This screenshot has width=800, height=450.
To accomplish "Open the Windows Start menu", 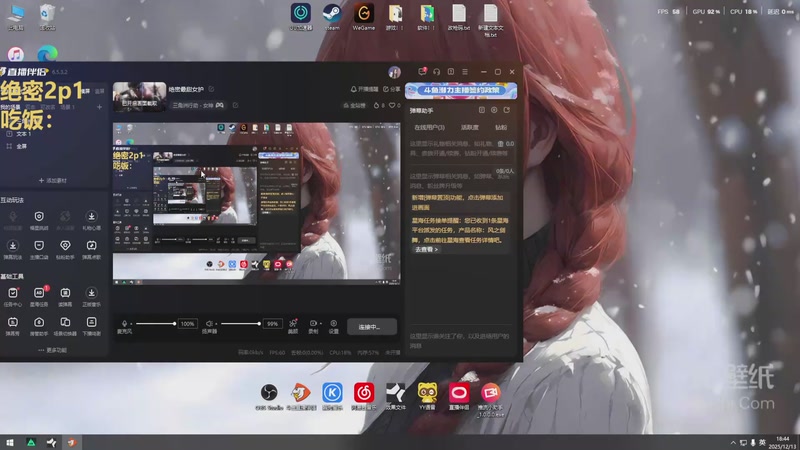I will pos(10,443).
